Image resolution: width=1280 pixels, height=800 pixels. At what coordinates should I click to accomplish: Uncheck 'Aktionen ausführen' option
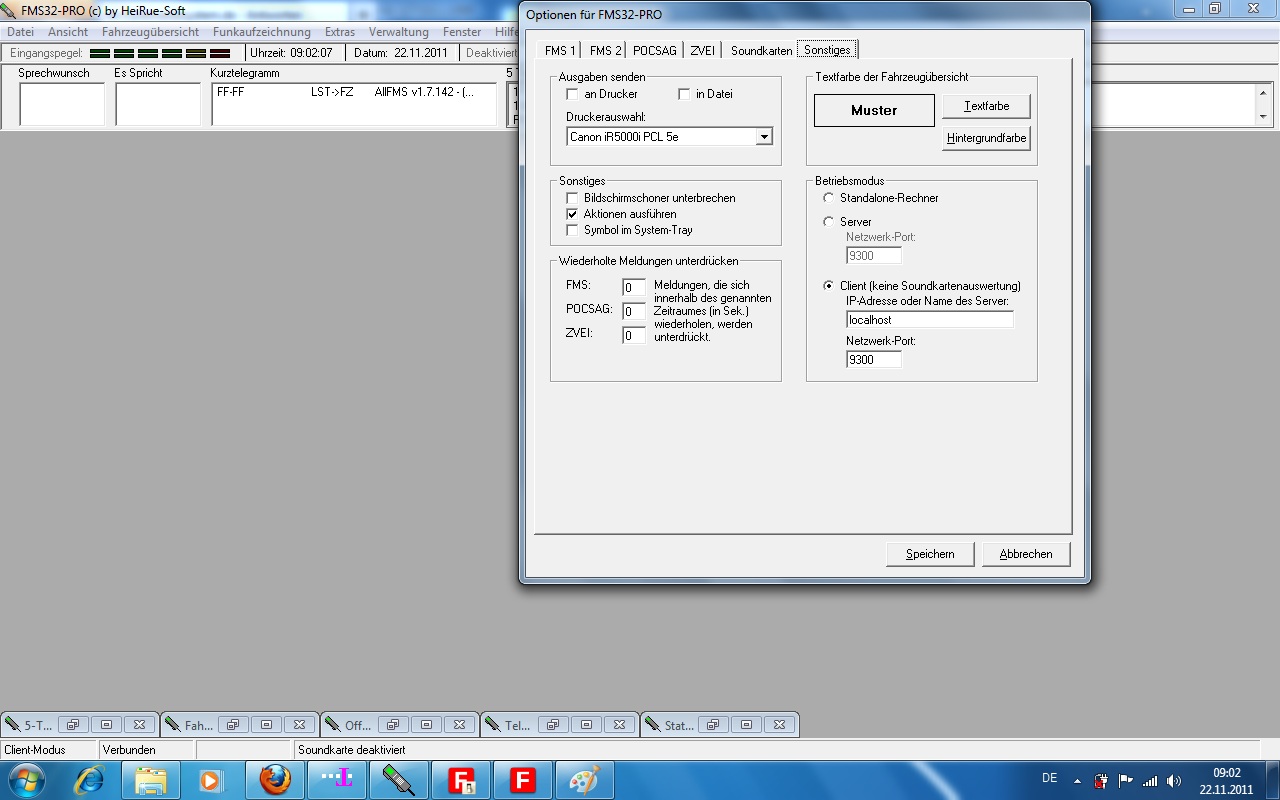572,214
